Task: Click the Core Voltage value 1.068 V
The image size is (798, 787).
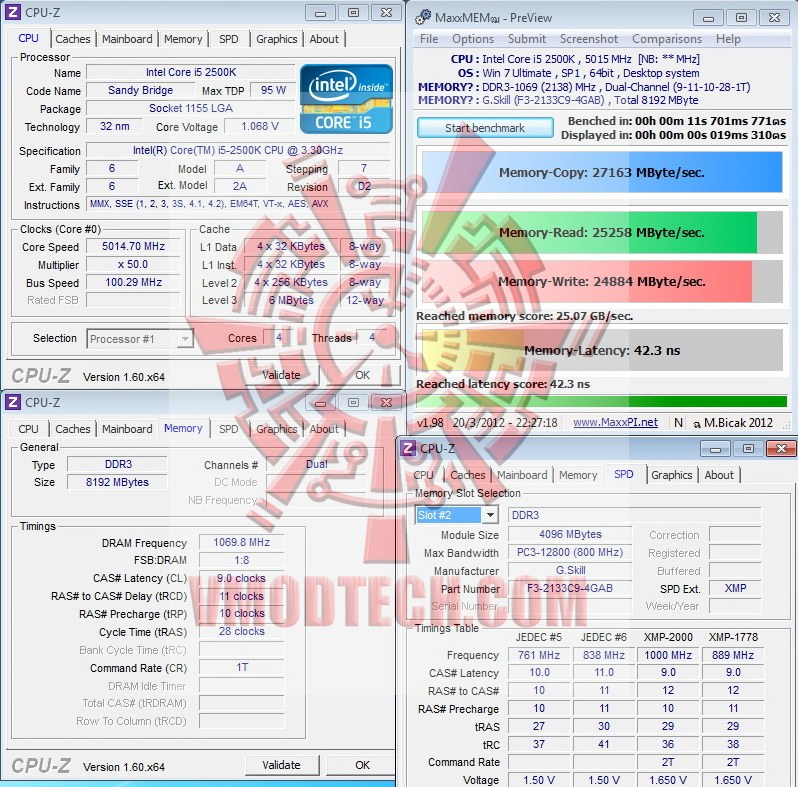Action: coord(260,126)
